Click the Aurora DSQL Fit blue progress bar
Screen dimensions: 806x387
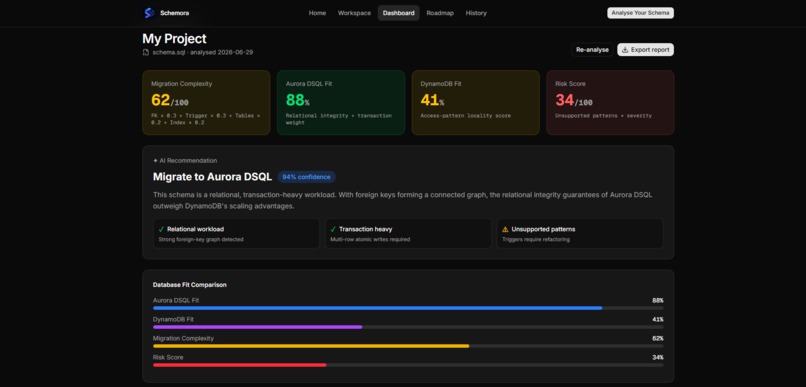[x=377, y=308]
